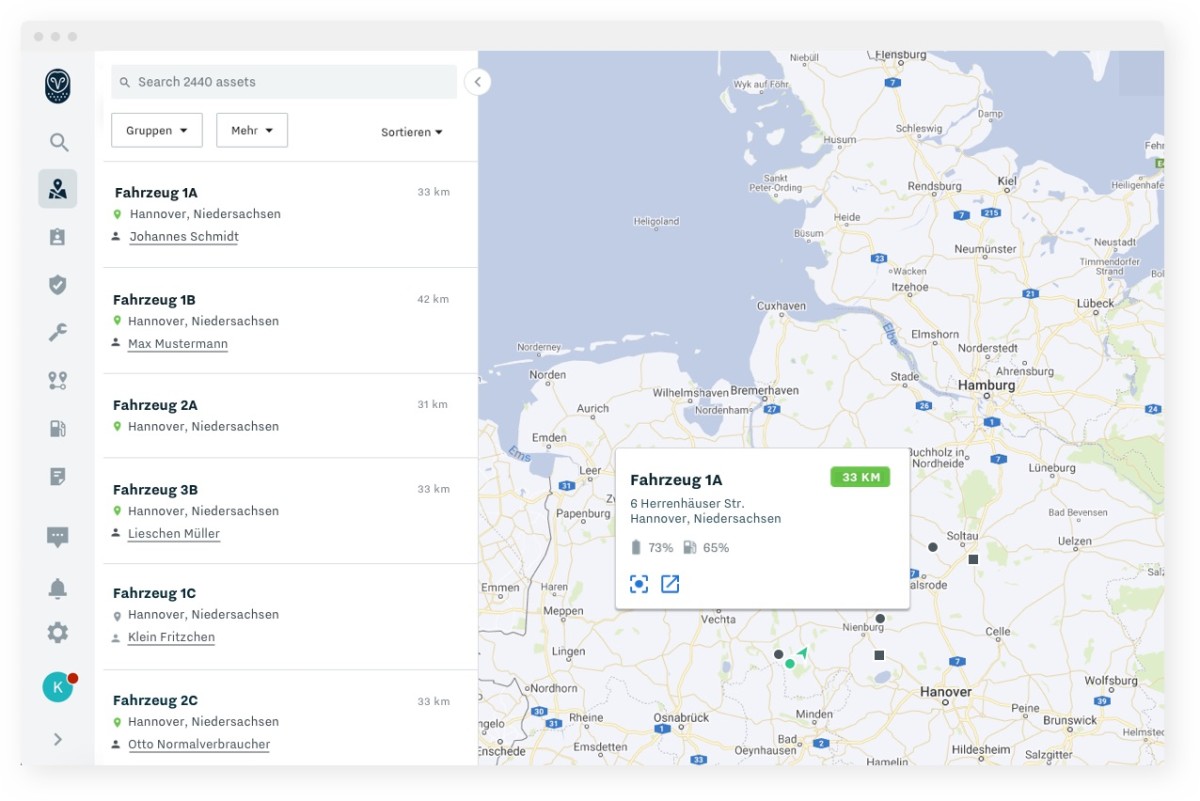Open the Mehr dropdown
The height and width of the screenshot is (801, 1200).
pyautogui.click(x=252, y=130)
